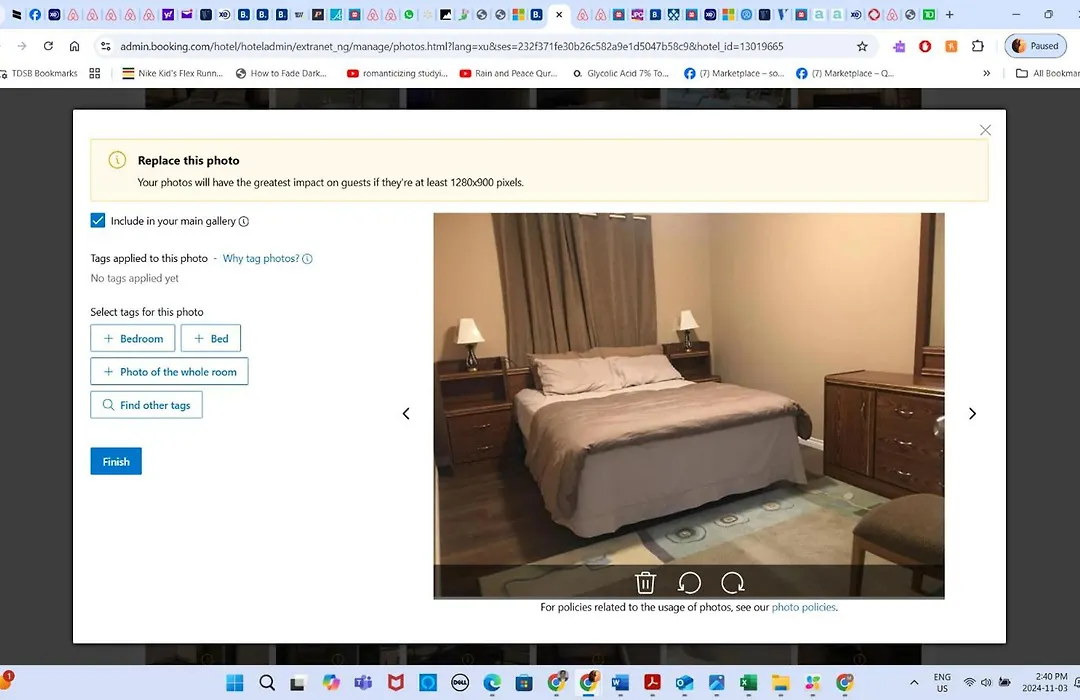Open the Why tag photos link
The image size is (1080, 700).
261,258
